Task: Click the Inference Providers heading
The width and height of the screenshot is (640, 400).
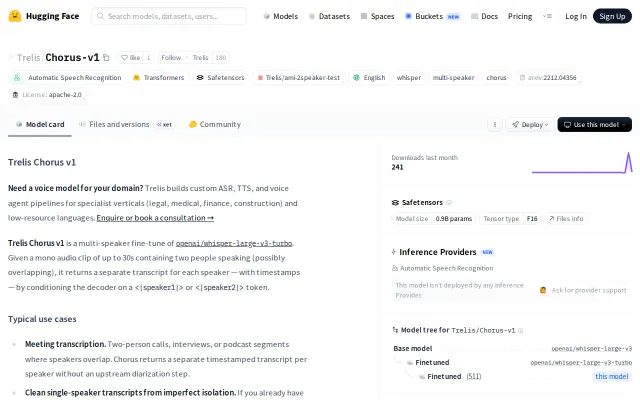Action: pos(438,252)
